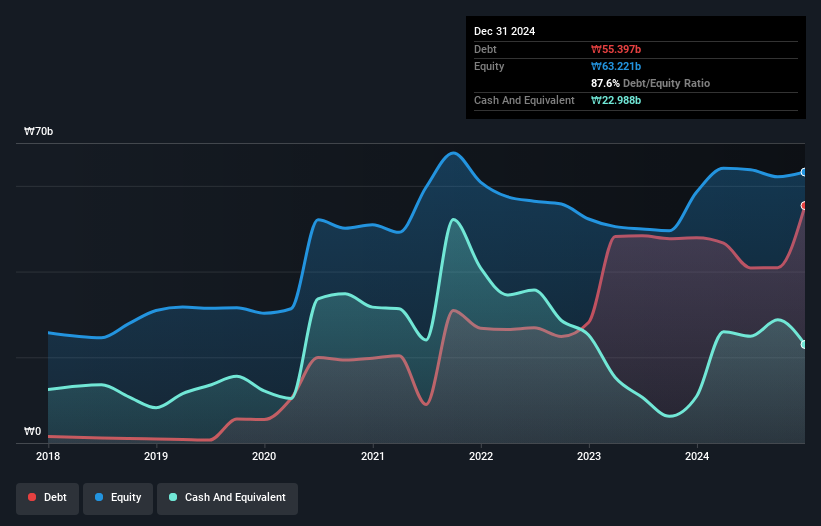821x526 pixels.
Task: Select the 2024 x-axis label
Action: point(697,456)
